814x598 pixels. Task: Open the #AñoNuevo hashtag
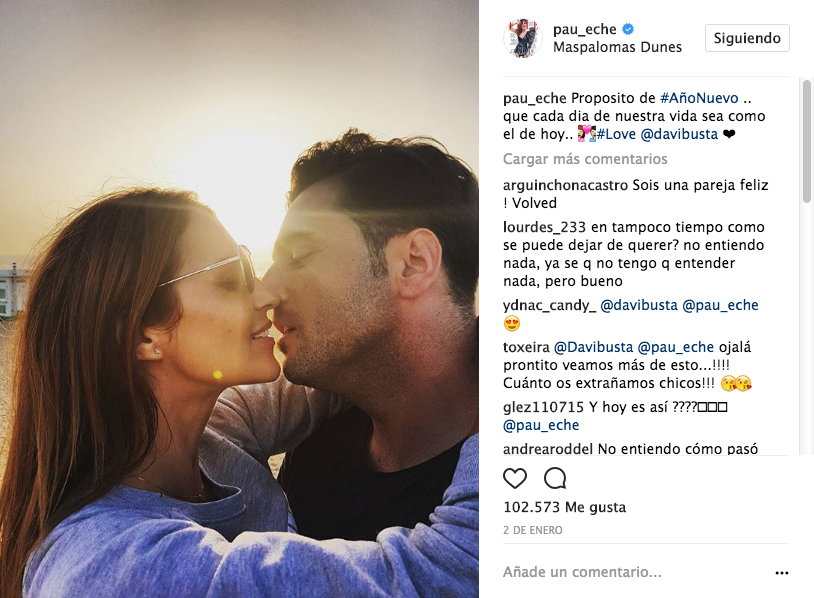click(699, 98)
